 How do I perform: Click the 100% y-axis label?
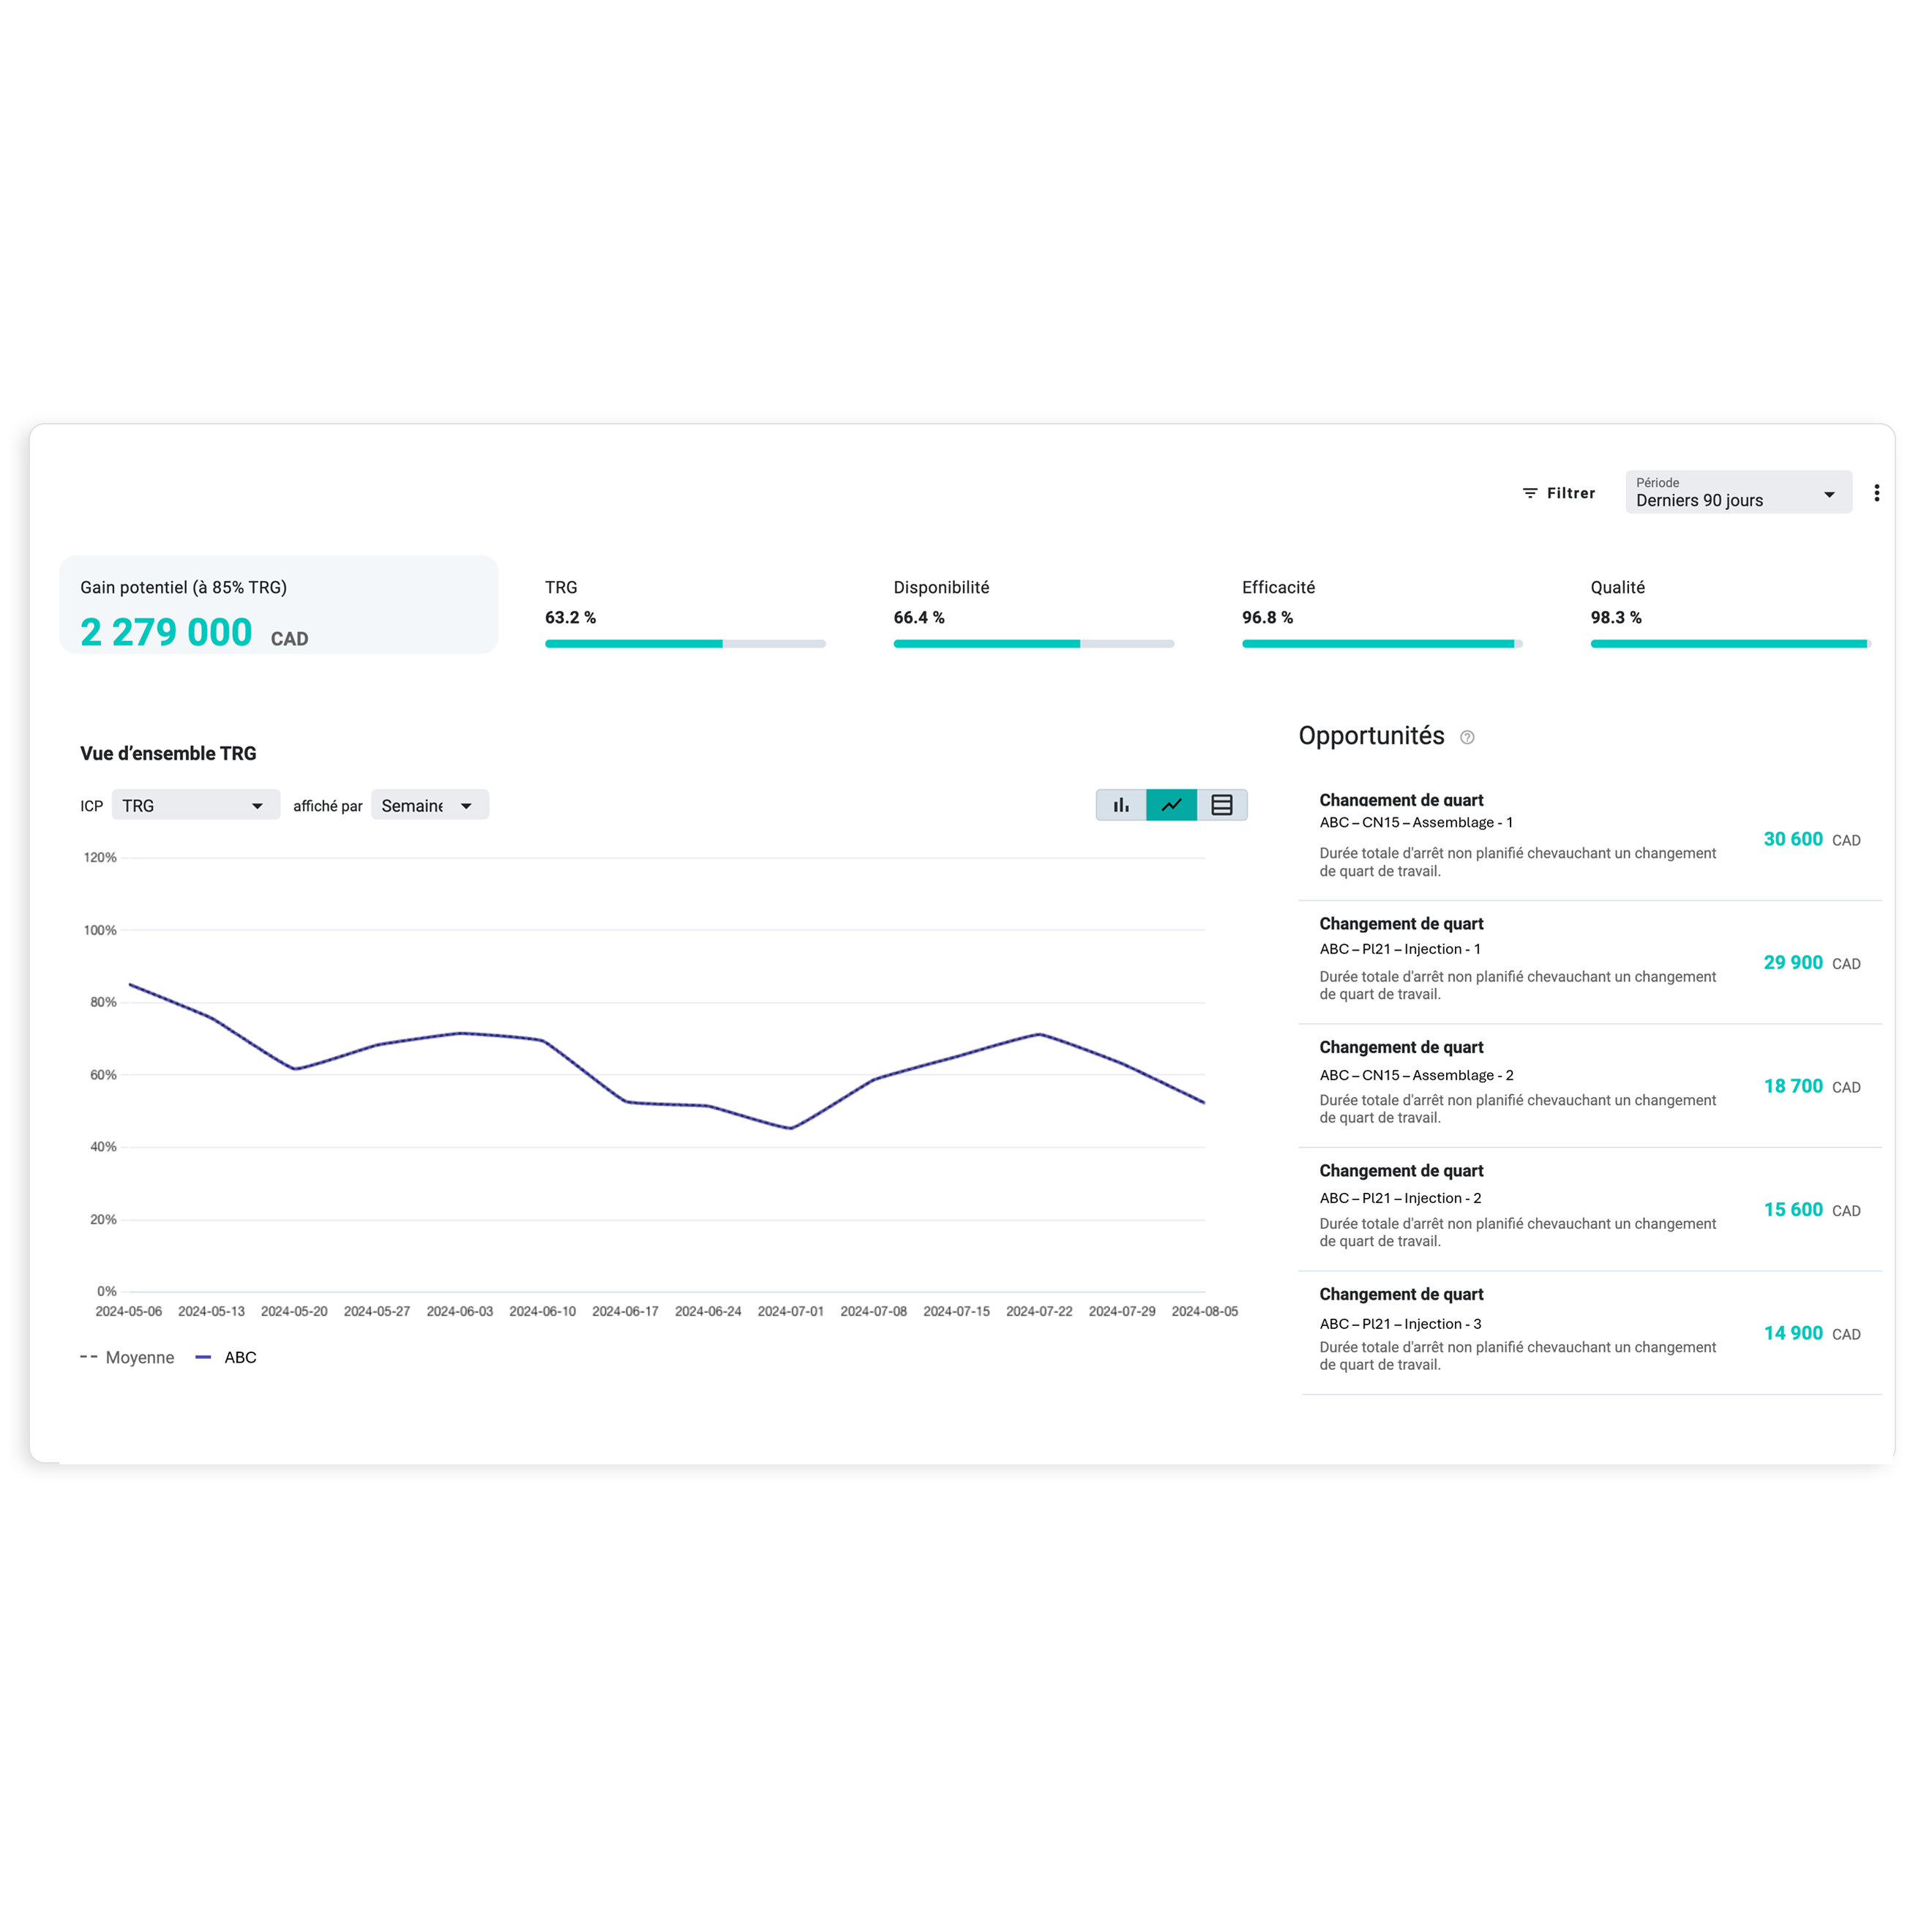tap(100, 930)
